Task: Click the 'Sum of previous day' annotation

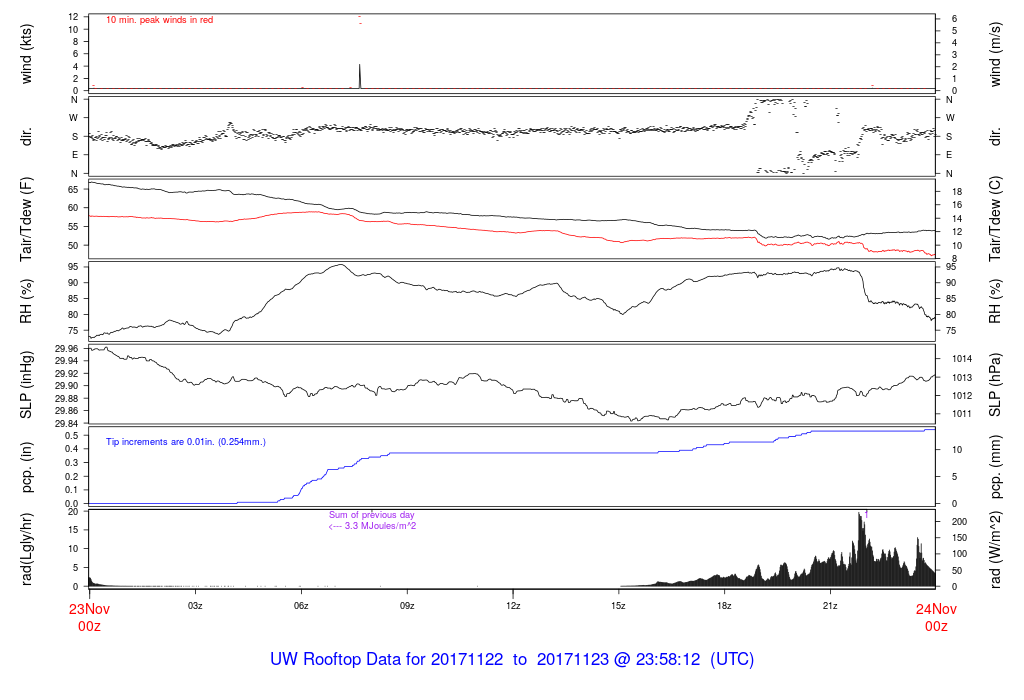Action: pyautogui.click(x=372, y=515)
